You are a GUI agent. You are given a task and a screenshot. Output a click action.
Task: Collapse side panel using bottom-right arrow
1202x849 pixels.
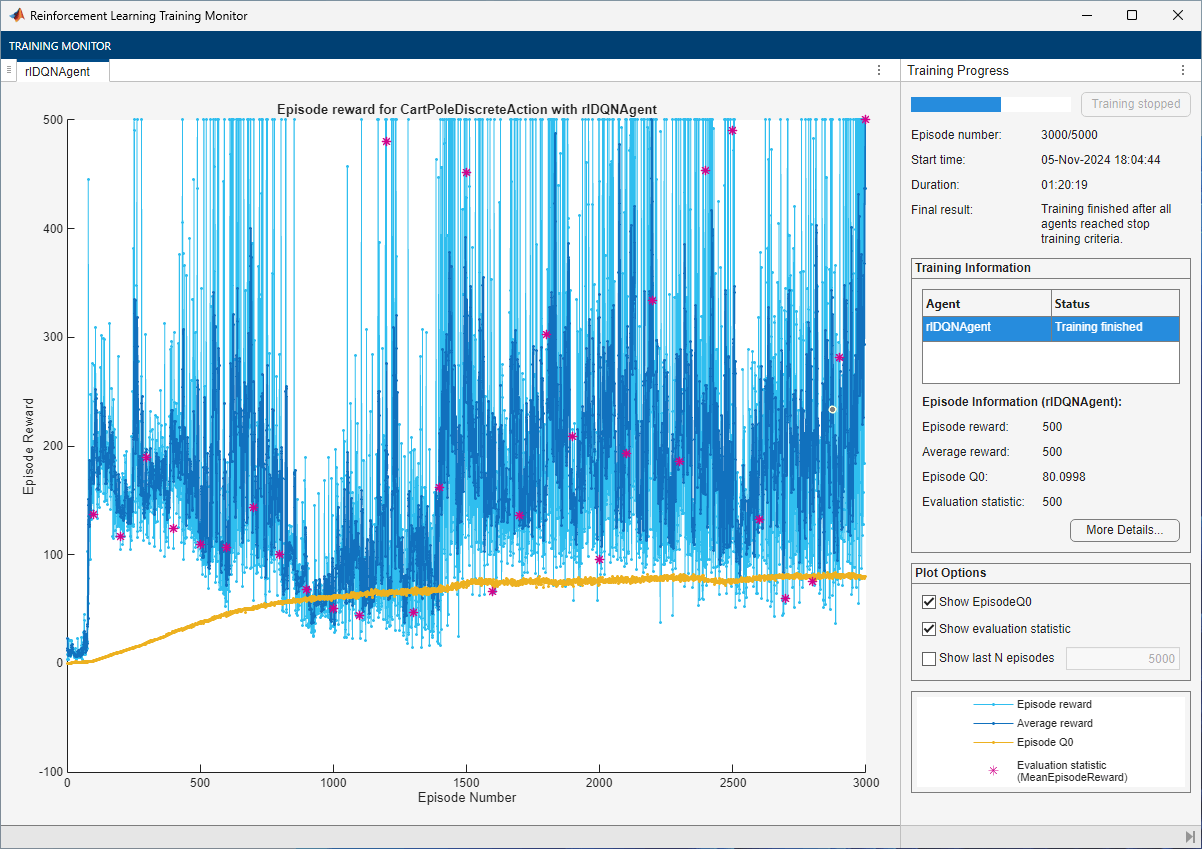tap(1189, 836)
